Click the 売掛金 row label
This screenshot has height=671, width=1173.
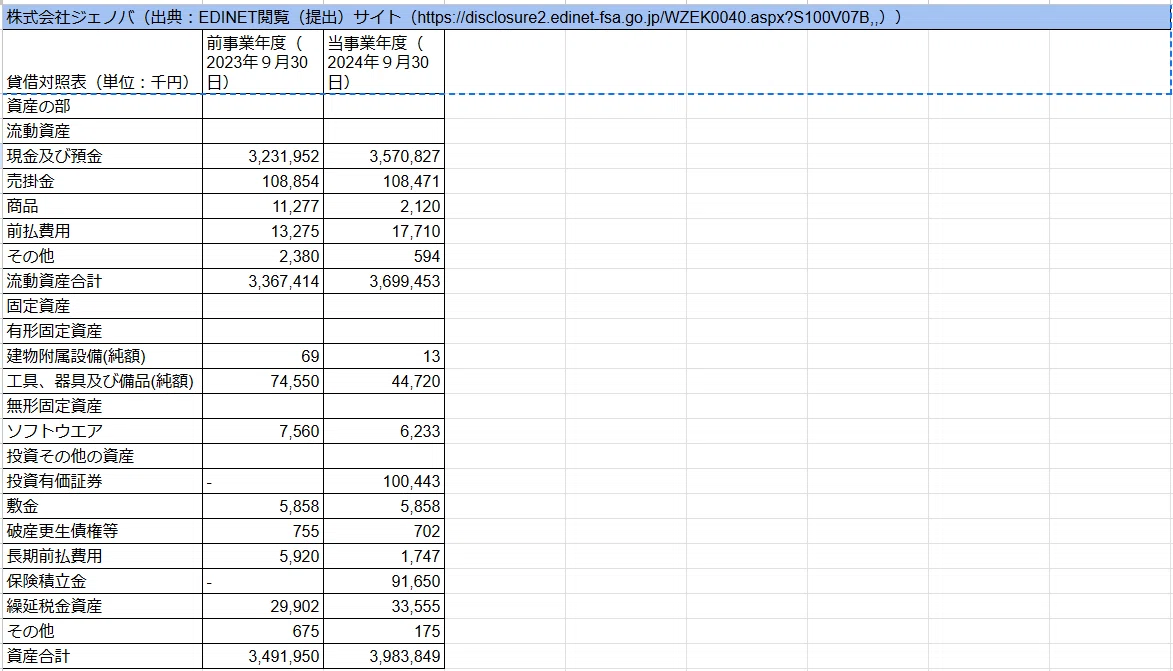pyautogui.click(x=102, y=182)
